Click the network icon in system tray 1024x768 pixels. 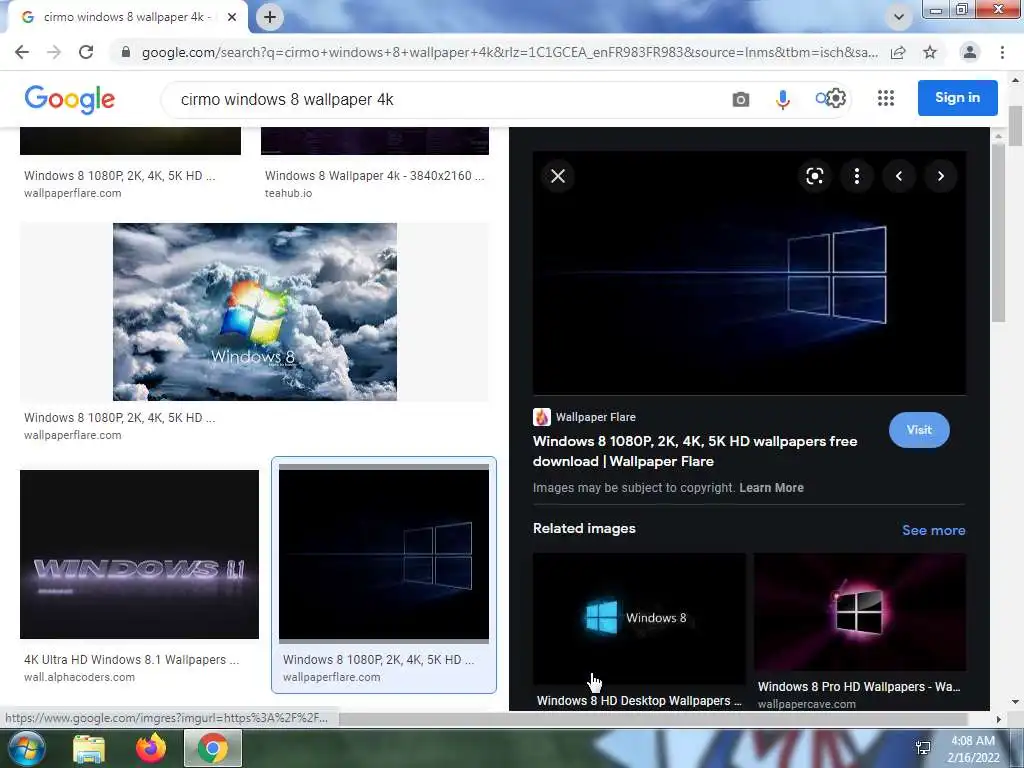coord(923,748)
